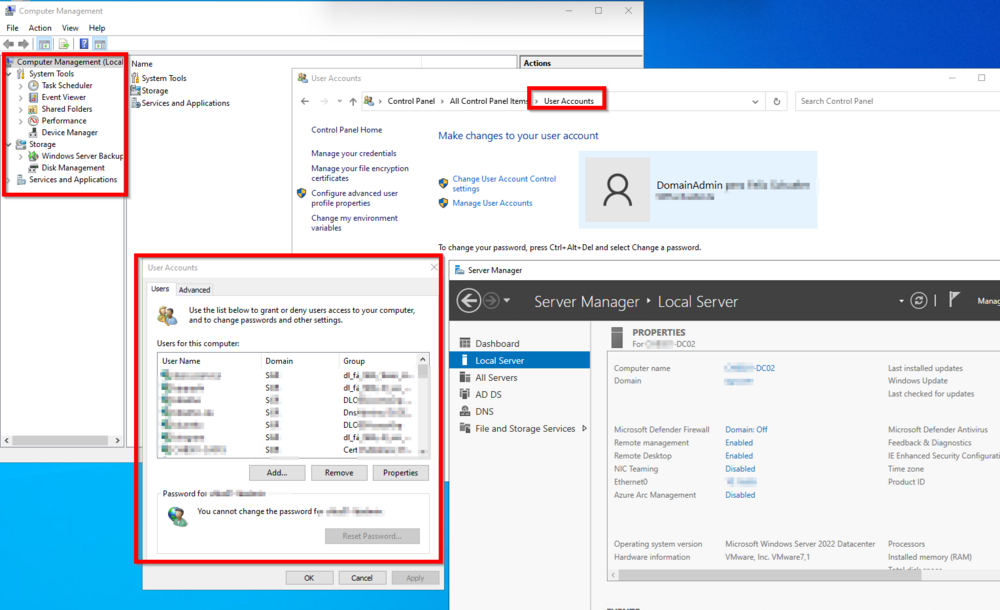
Task: Click the Server Manager back arrow button
Action: [x=468, y=300]
